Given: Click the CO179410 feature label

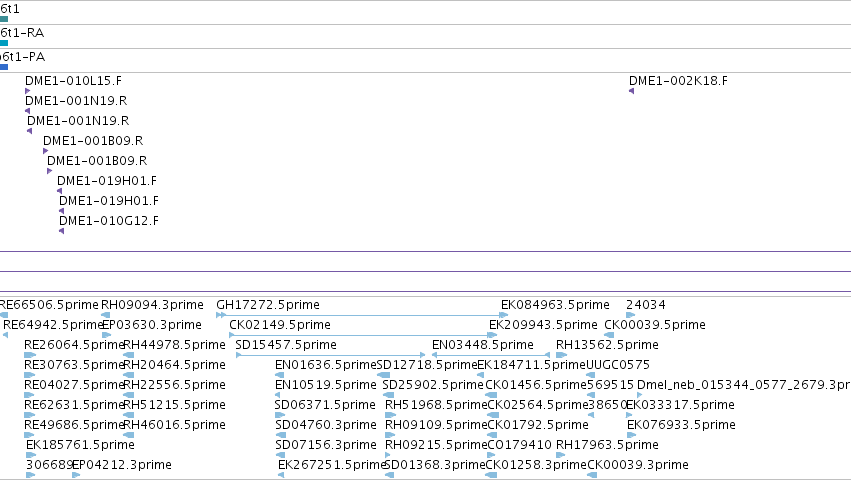Looking at the screenshot, I should (519, 445).
